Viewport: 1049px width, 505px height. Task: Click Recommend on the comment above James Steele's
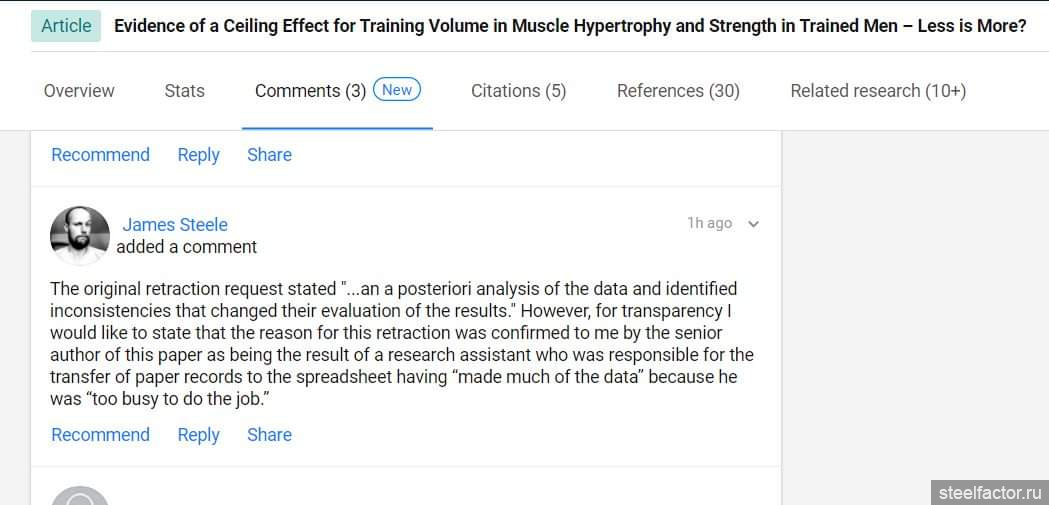(x=100, y=155)
